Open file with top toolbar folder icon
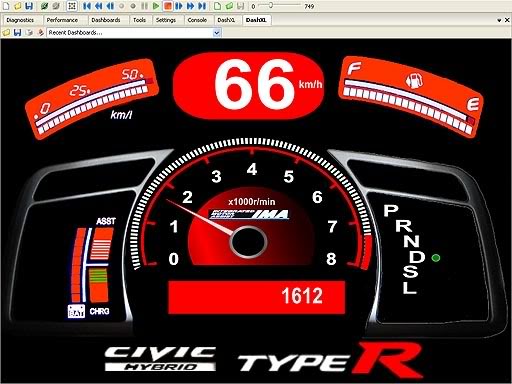Image resolution: width=512 pixels, height=384 pixels. (17, 6)
